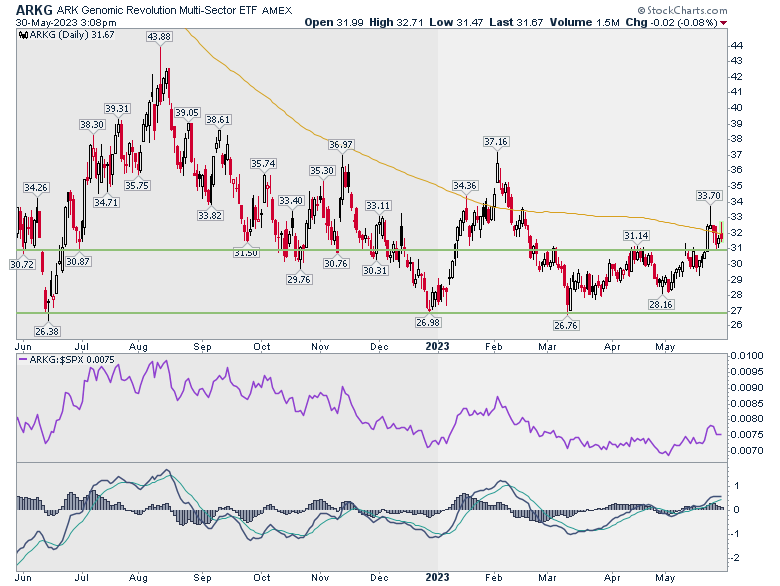
Task: Click the 28.16 price label
Action: point(661,304)
